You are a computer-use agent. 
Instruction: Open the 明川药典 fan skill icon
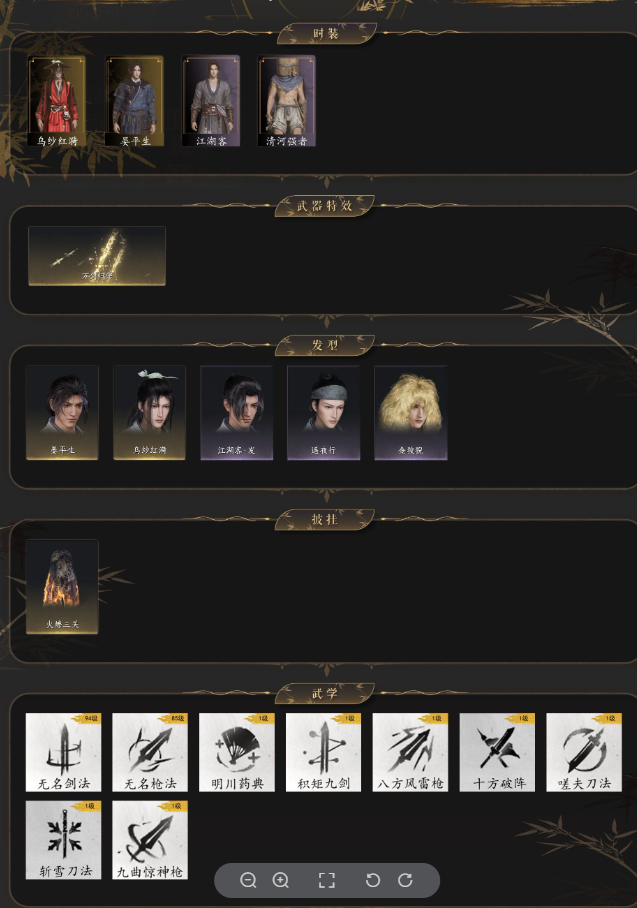(237, 752)
